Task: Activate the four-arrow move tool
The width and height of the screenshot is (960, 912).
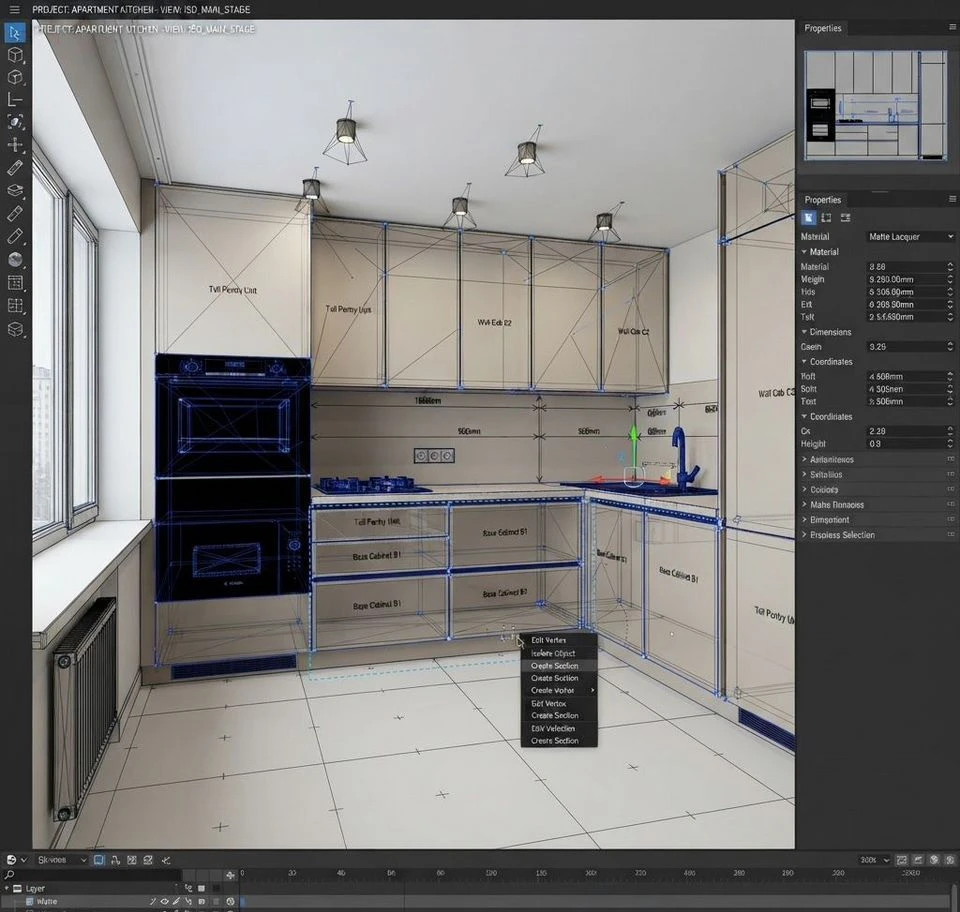Action: click(x=15, y=144)
